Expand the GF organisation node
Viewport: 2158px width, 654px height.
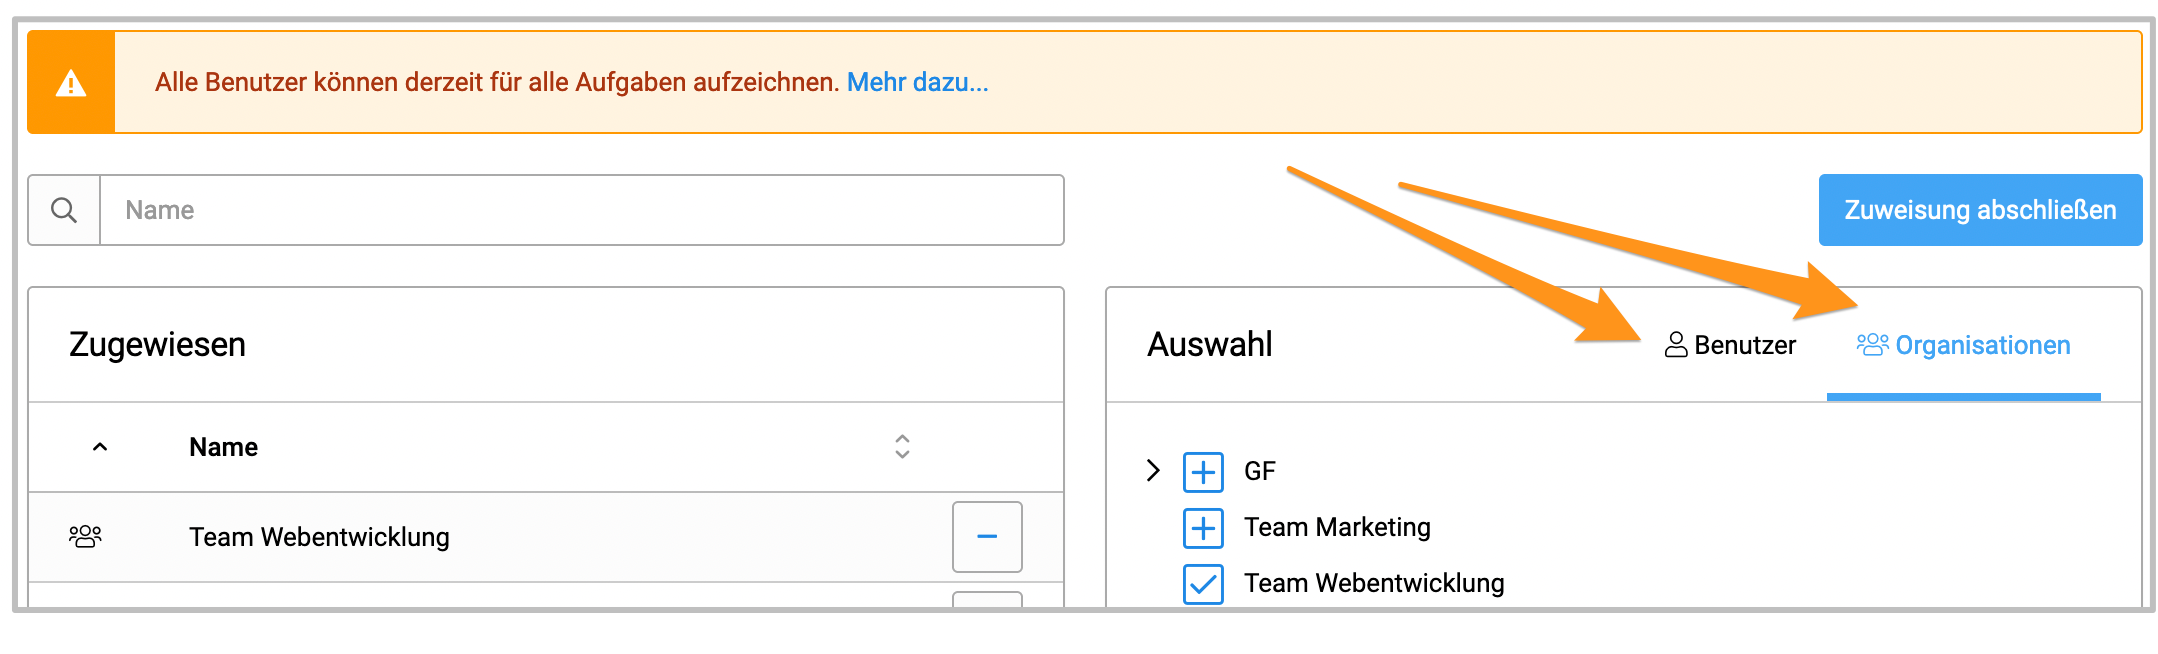click(1153, 470)
